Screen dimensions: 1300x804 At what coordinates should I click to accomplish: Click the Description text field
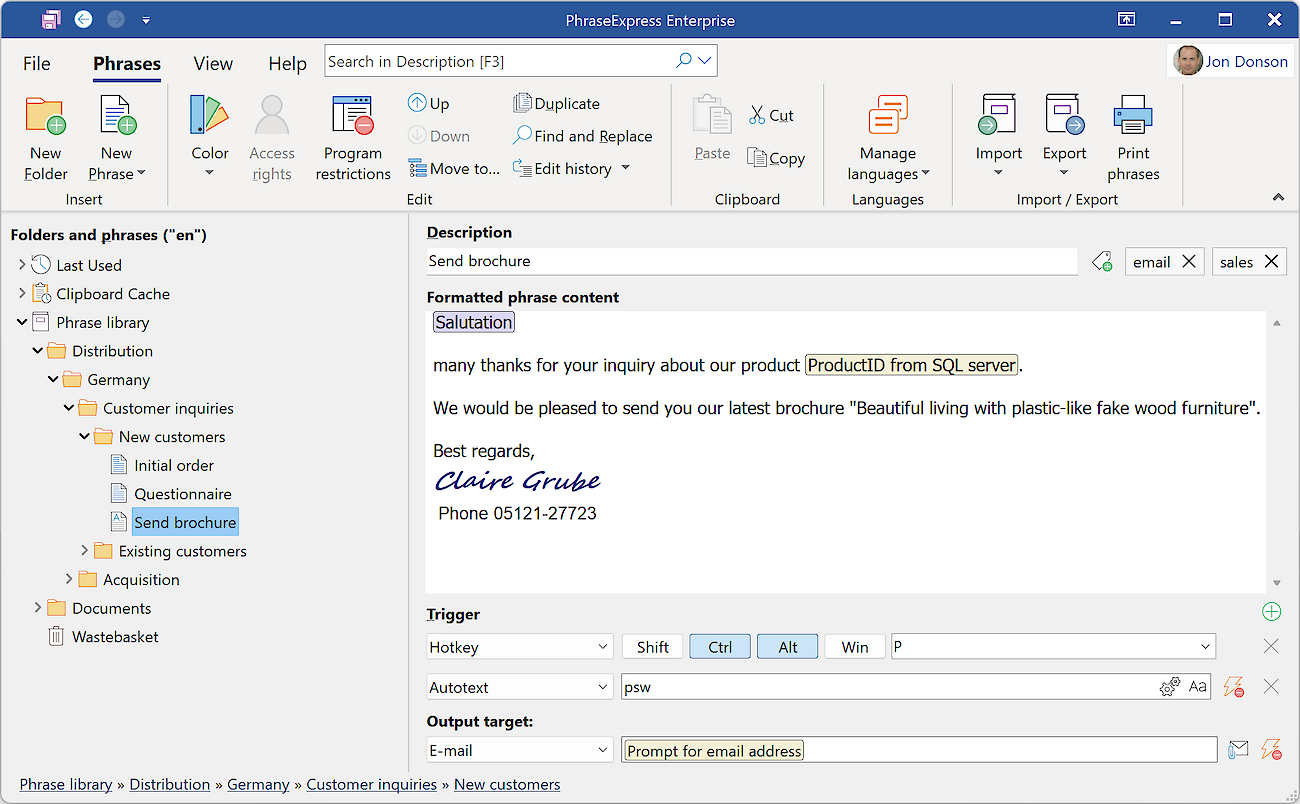tap(752, 261)
